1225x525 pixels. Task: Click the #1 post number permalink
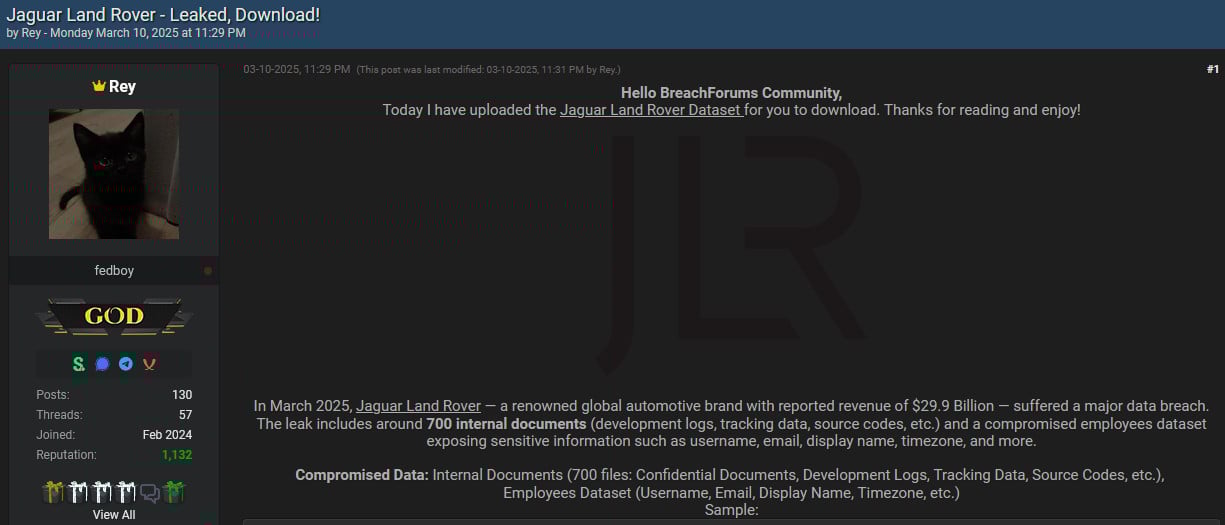click(x=1212, y=69)
